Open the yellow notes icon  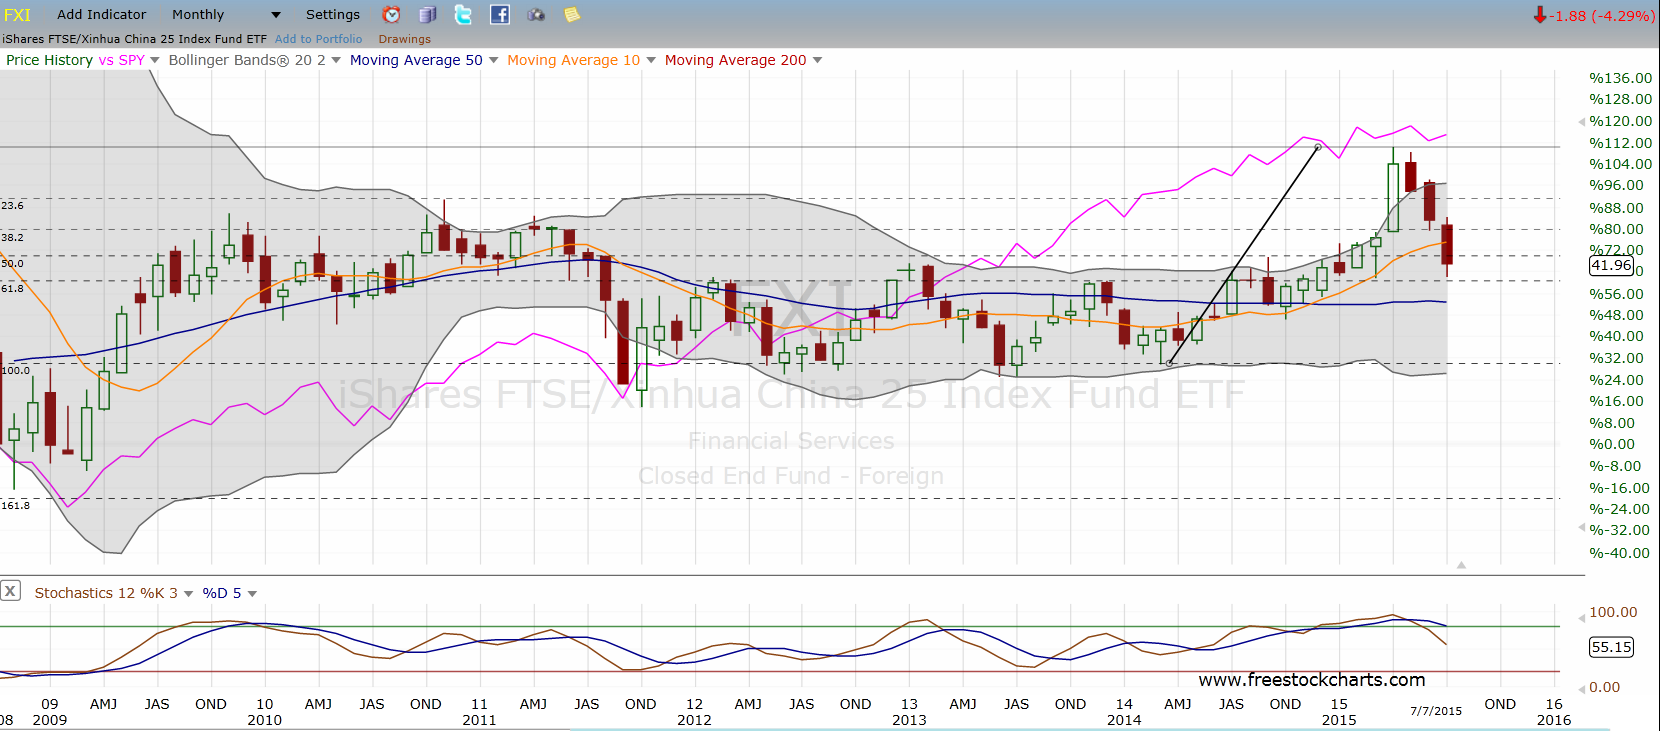(572, 15)
